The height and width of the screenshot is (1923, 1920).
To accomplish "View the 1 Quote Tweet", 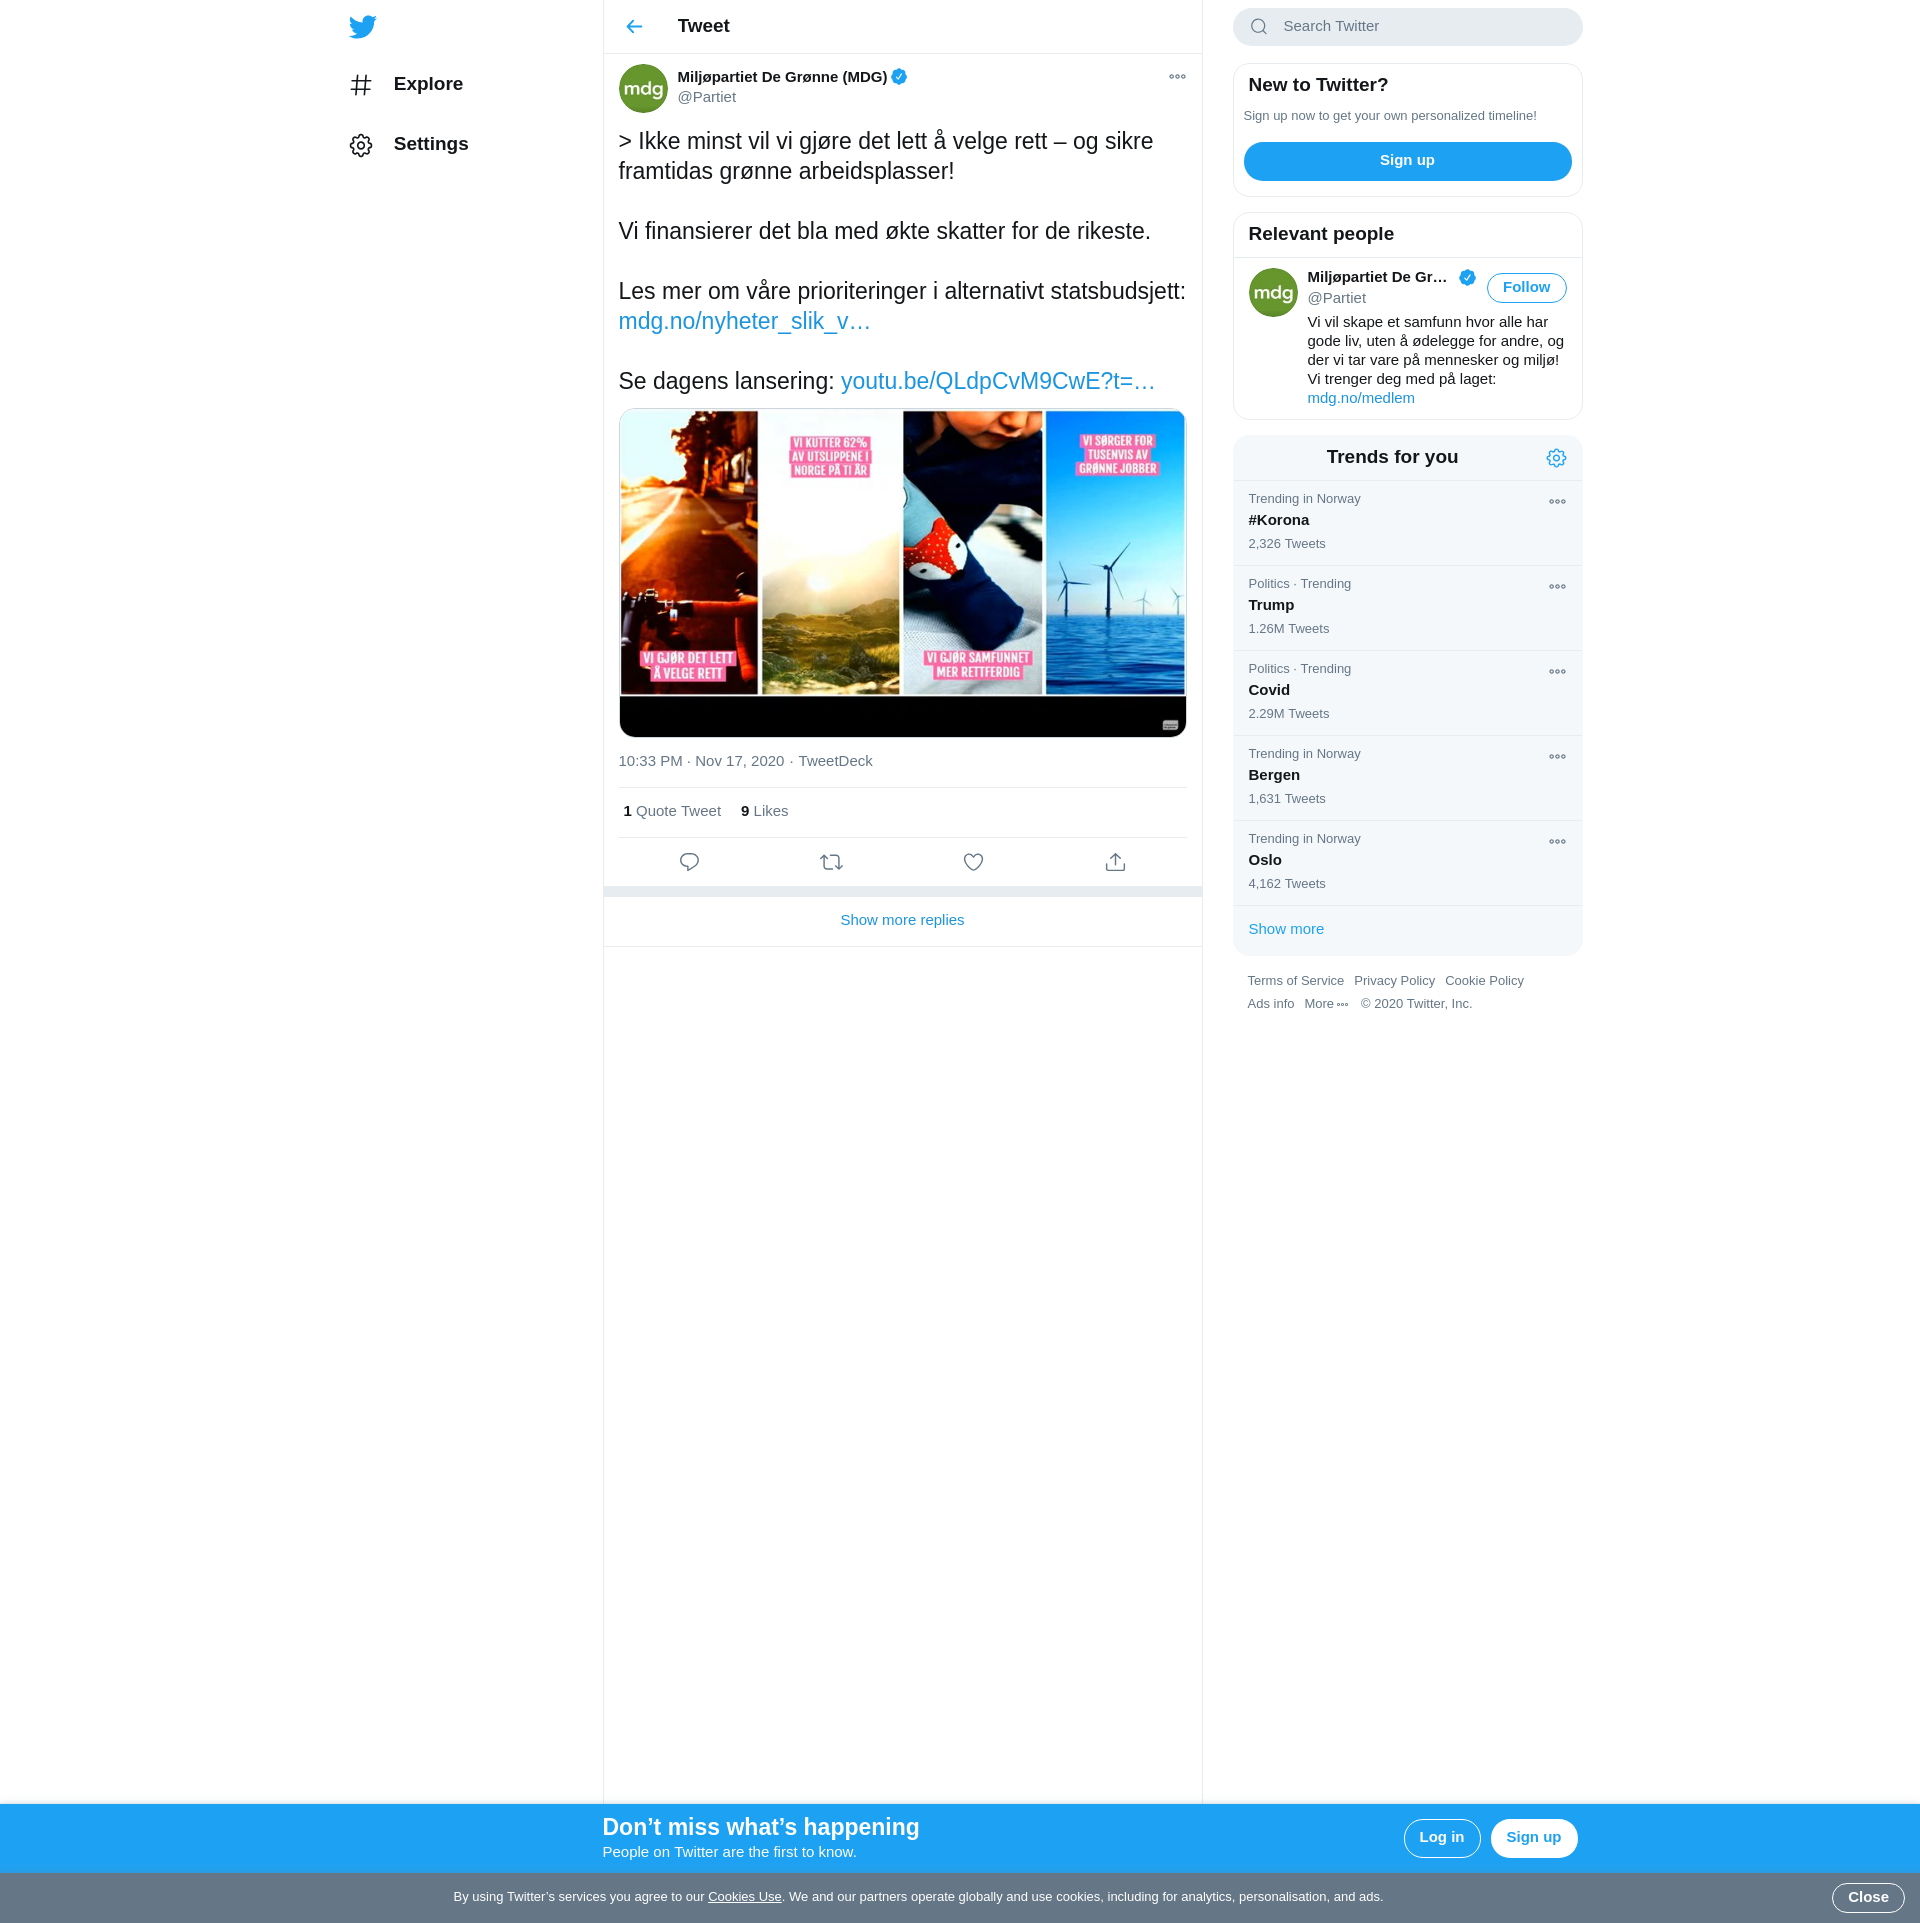I will 672,811.
